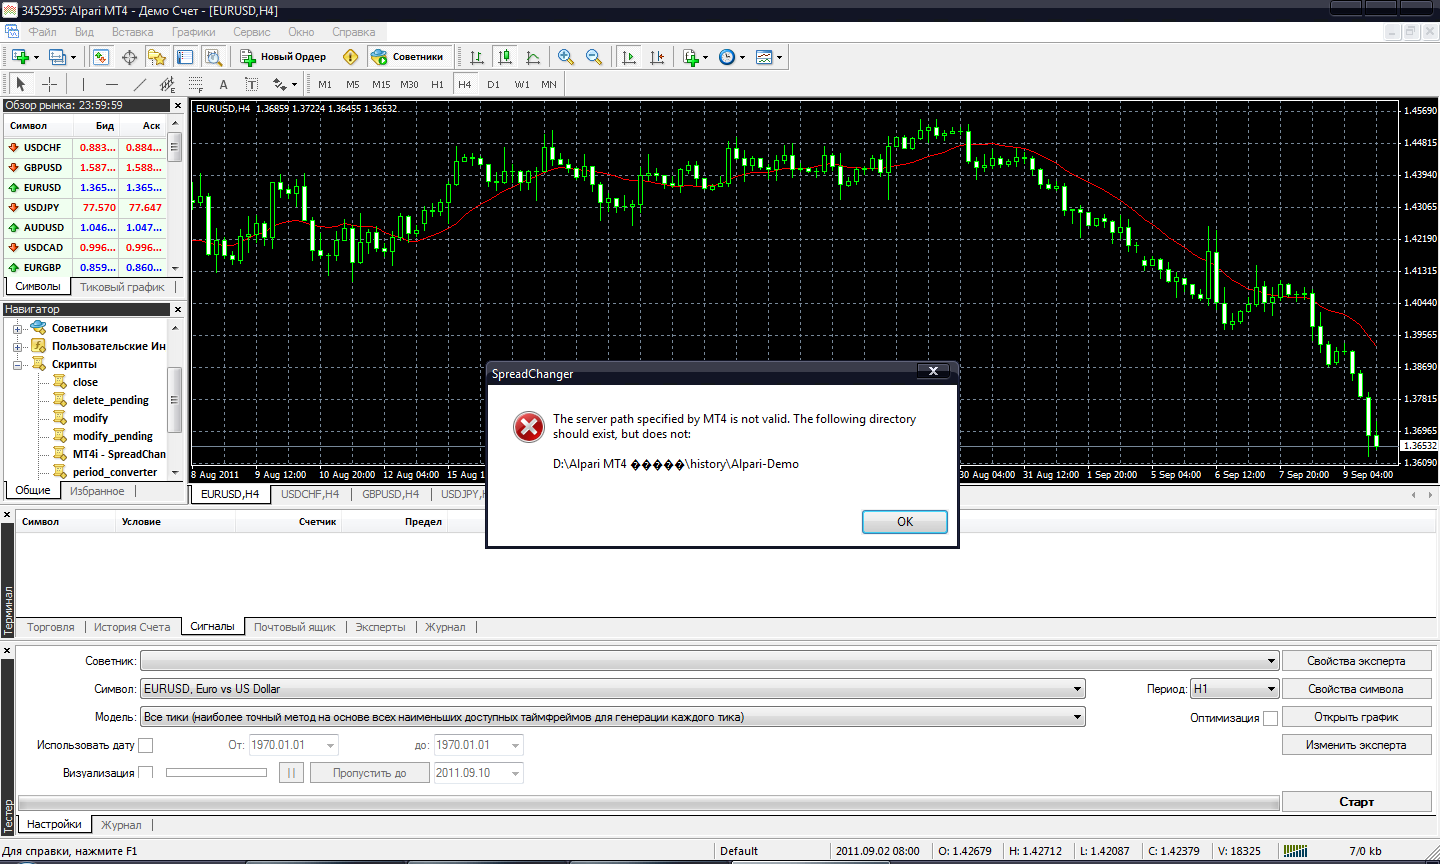Switch to MN timeframe
The width and height of the screenshot is (1440, 864).
(549, 84)
